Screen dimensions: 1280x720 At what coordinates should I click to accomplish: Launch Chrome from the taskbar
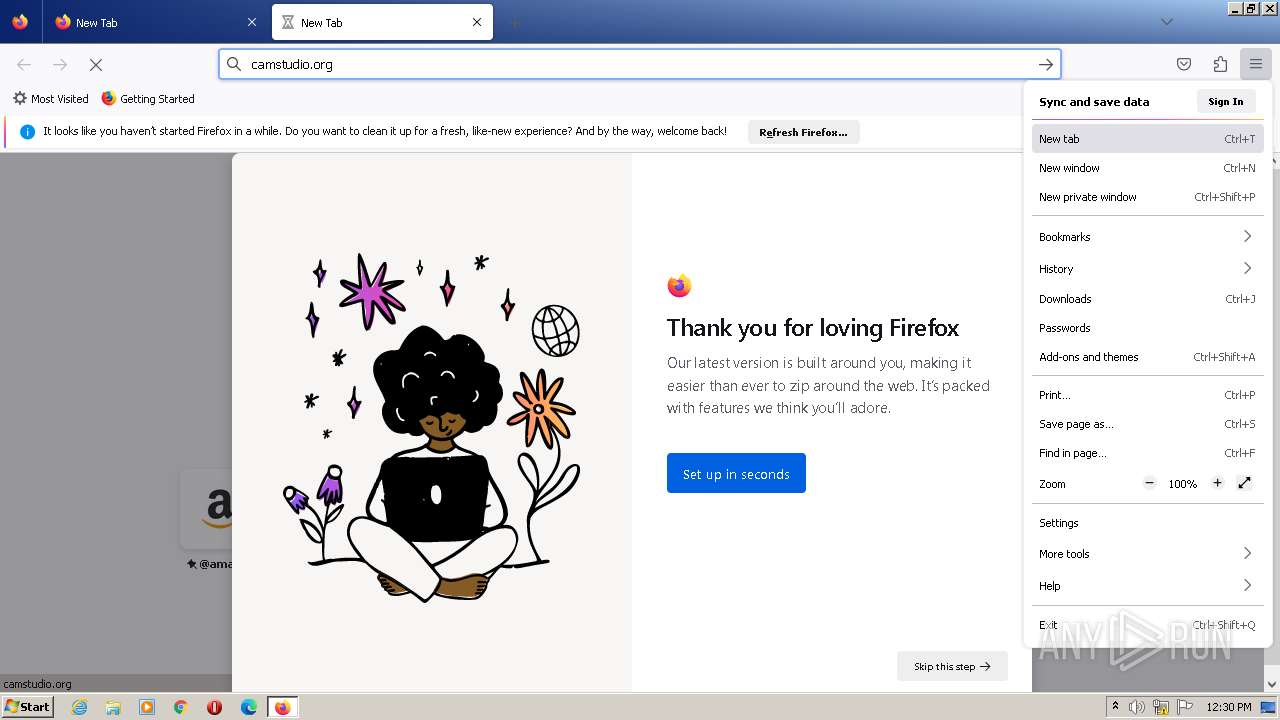pos(181,707)
